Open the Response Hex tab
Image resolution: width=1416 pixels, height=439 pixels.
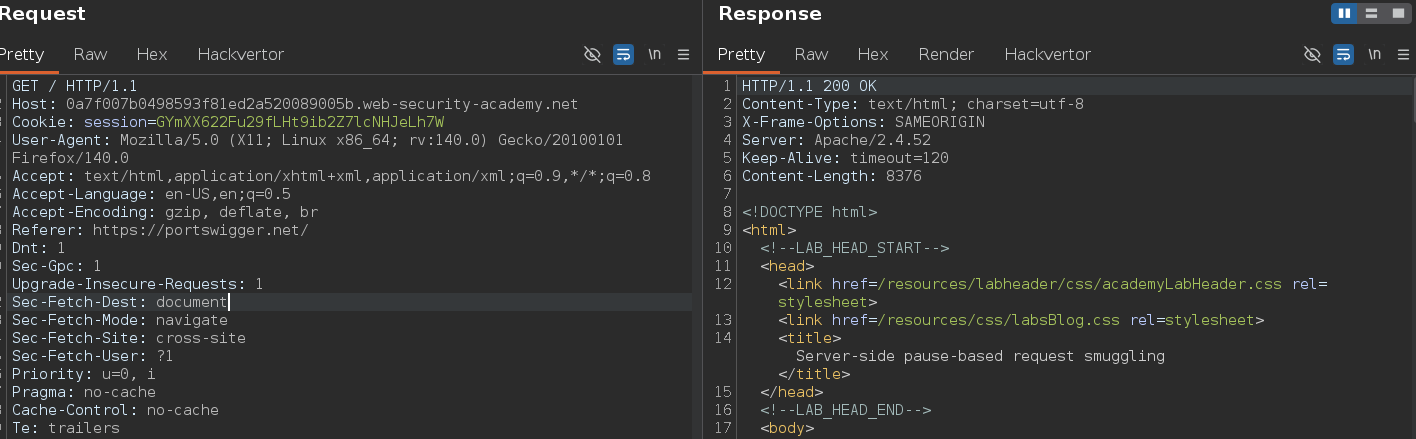click(x=873, y=54)
